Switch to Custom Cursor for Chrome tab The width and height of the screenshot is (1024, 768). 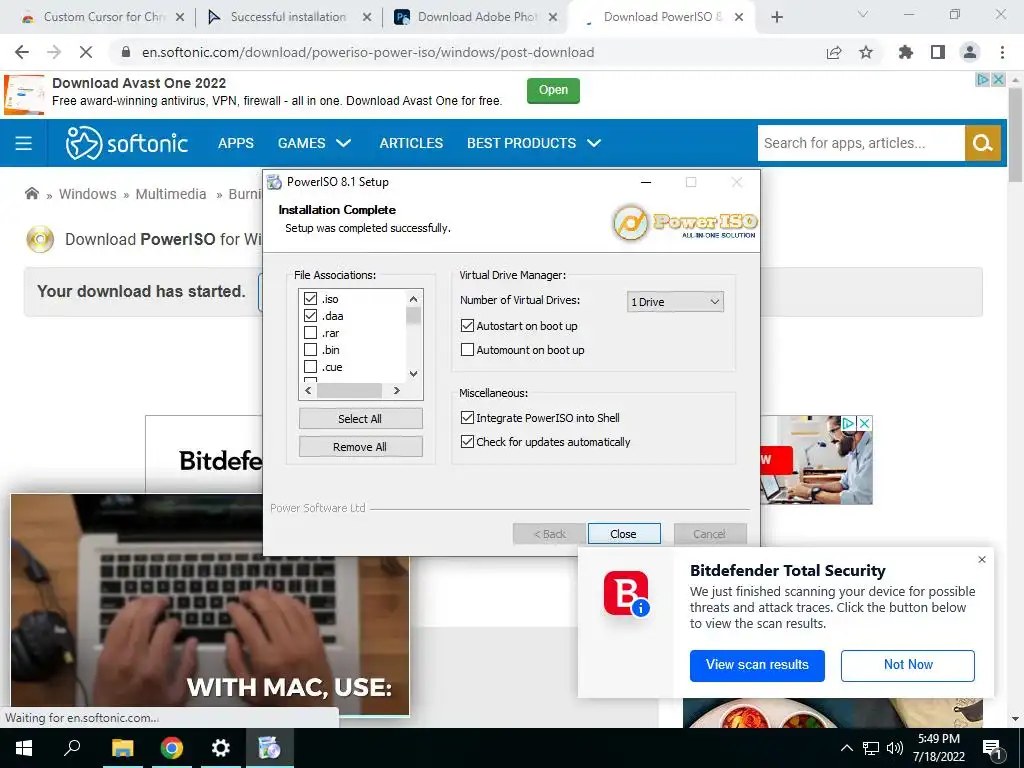pyautogui.click(x=101, y=17)
